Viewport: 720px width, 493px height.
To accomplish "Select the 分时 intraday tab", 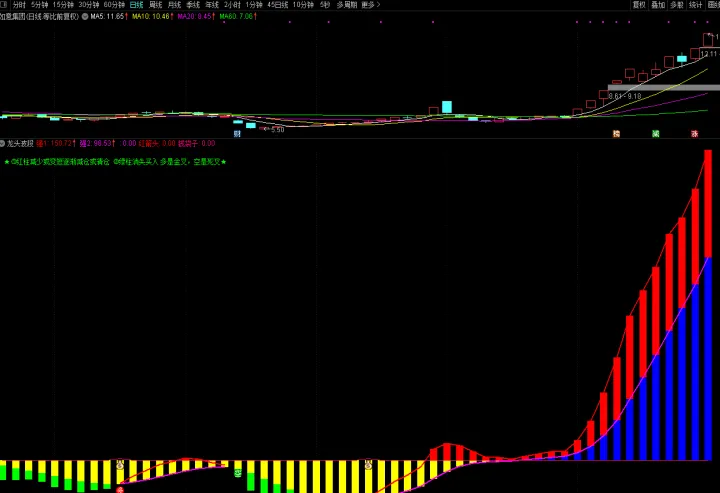I will pyautogui.click(x=19, y=5).
